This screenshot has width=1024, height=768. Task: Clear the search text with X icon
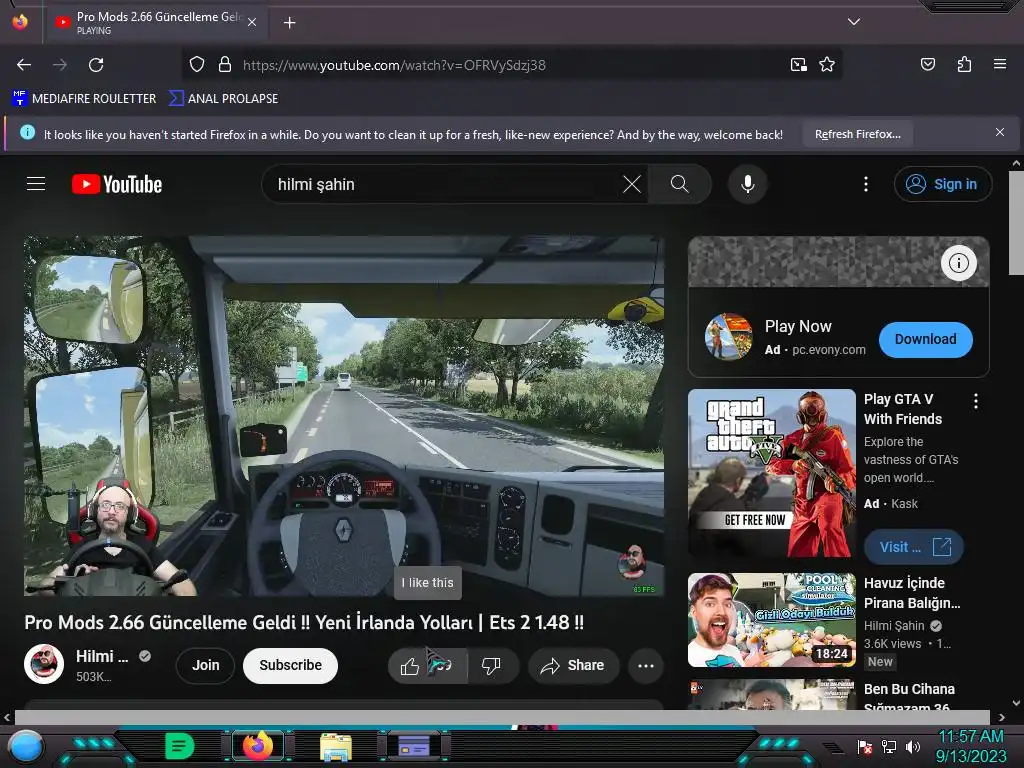click(x=632, y=184)
